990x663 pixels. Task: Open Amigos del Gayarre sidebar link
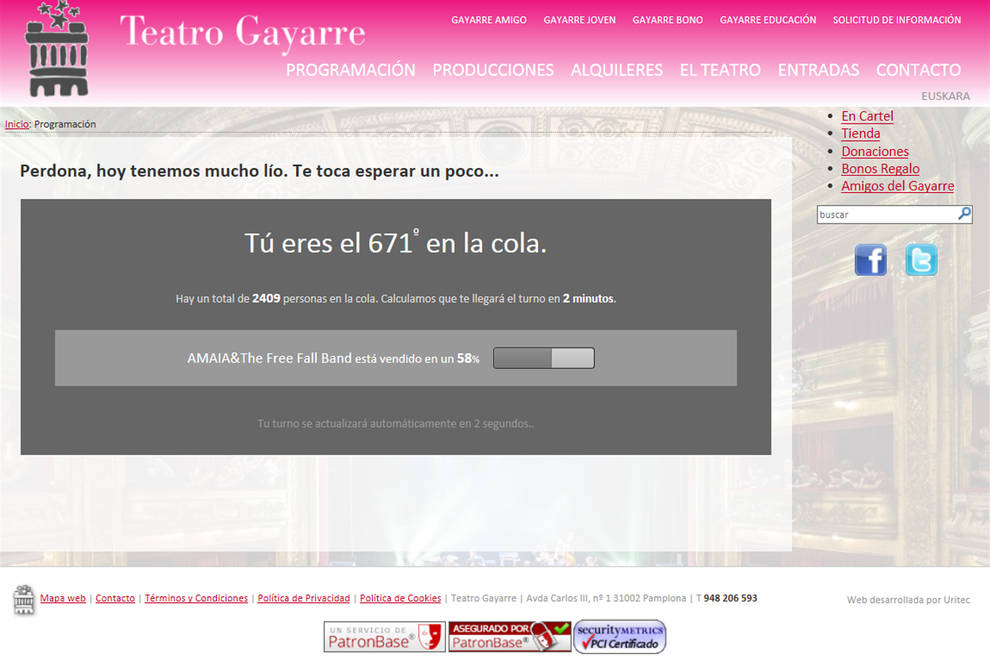coord(897,186)
